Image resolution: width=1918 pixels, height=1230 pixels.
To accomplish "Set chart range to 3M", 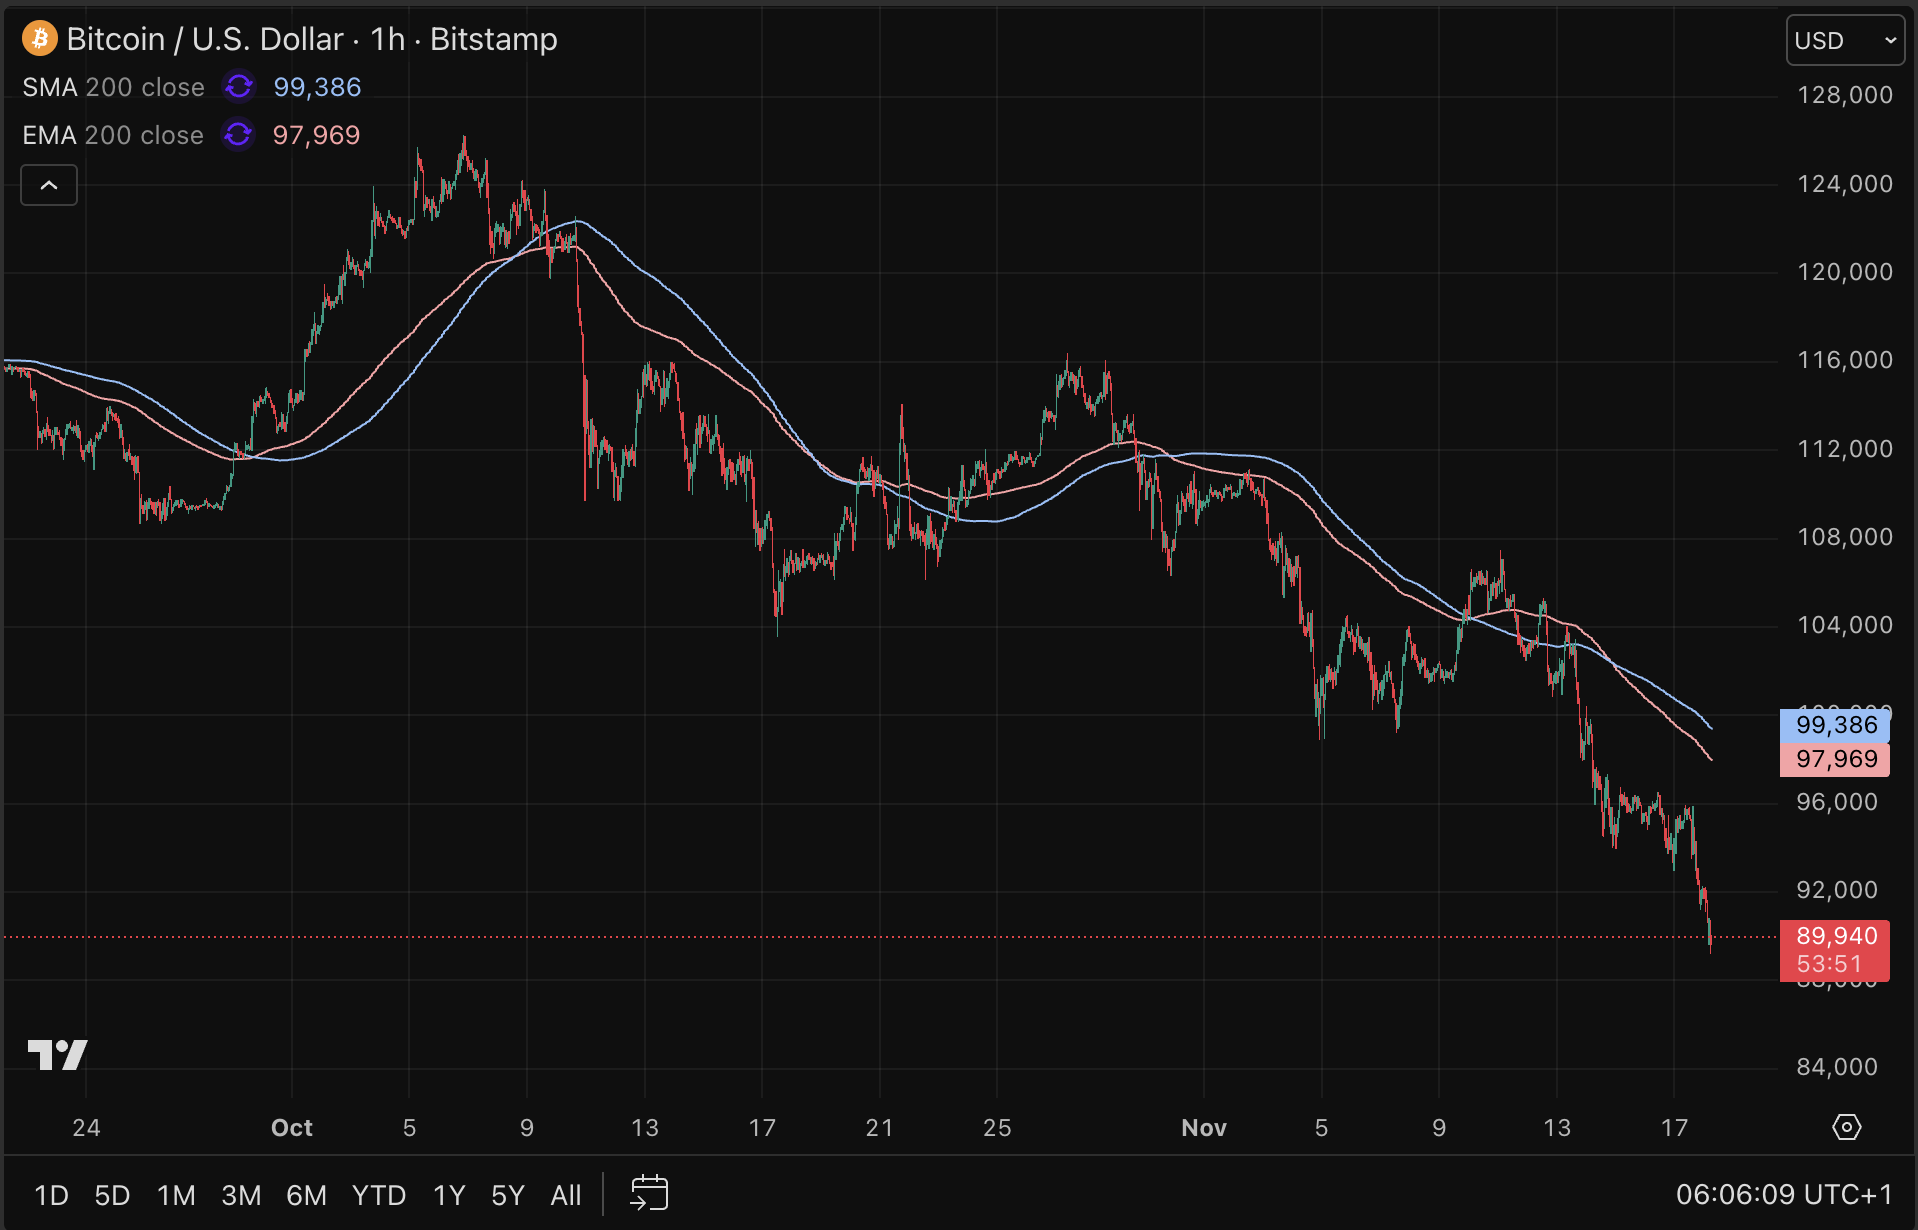I will coord(241,1195).
